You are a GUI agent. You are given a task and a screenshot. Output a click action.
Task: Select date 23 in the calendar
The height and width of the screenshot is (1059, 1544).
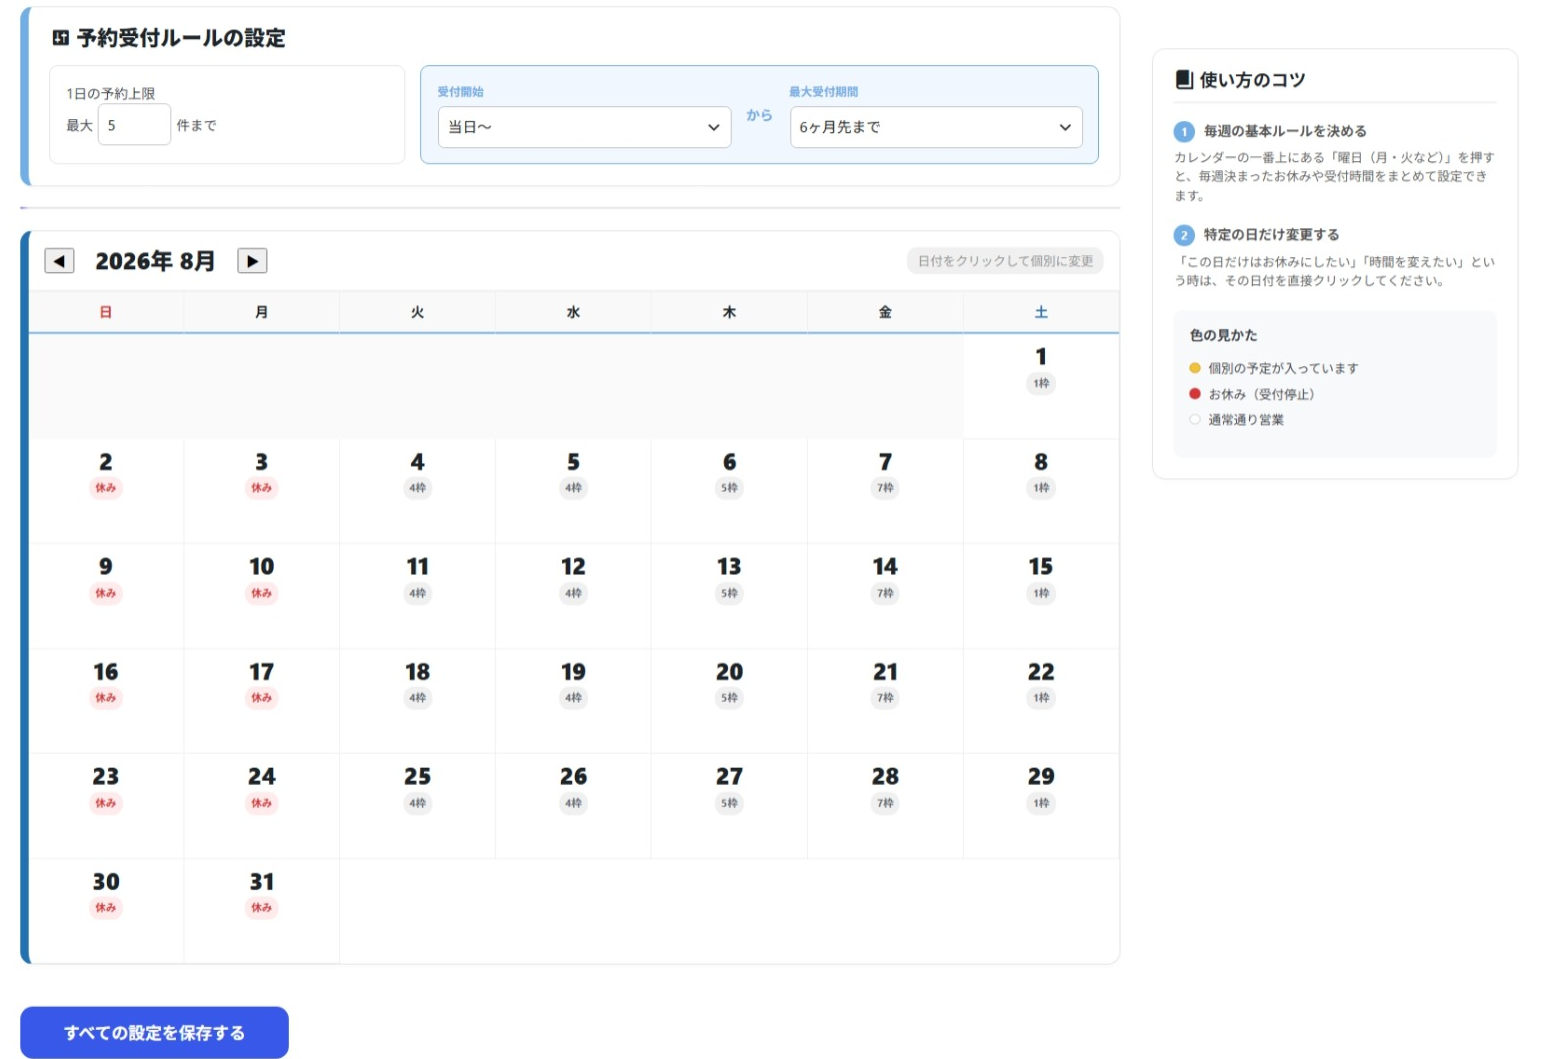pos(106,806)
